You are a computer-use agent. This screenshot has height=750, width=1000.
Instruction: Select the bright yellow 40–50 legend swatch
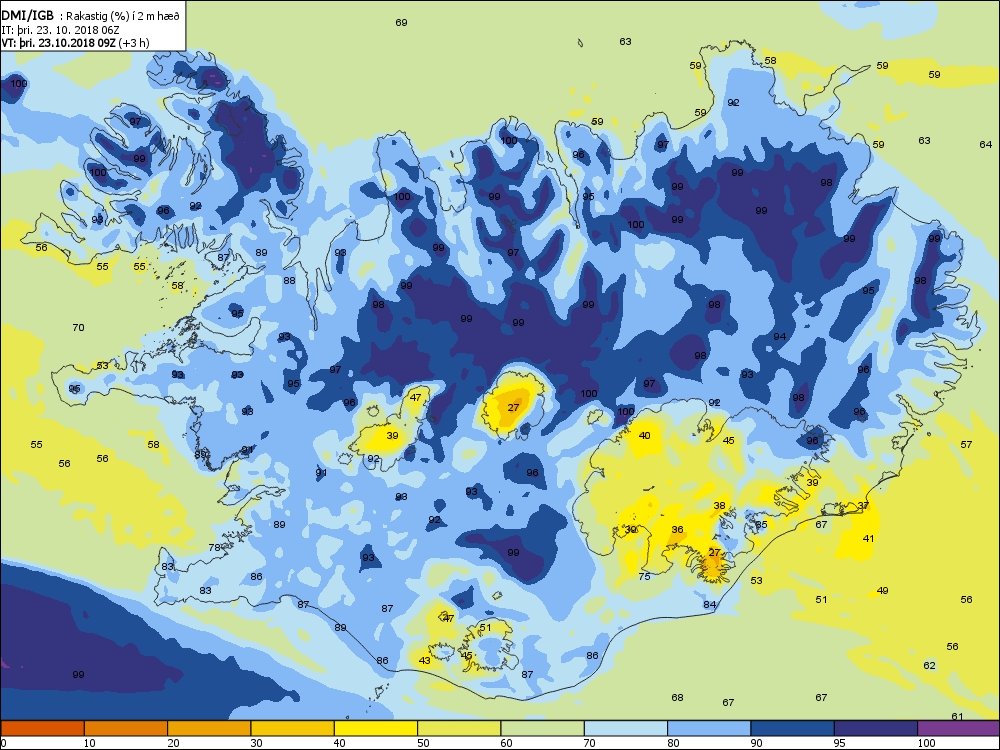click(x=376, y=728)
